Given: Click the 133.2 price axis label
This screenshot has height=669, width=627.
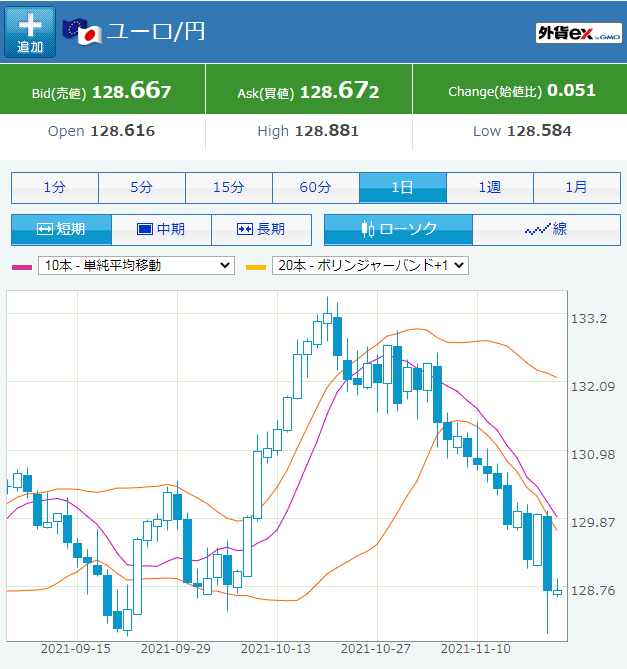Looking at the screenshot, I should [x=589, y=319].
